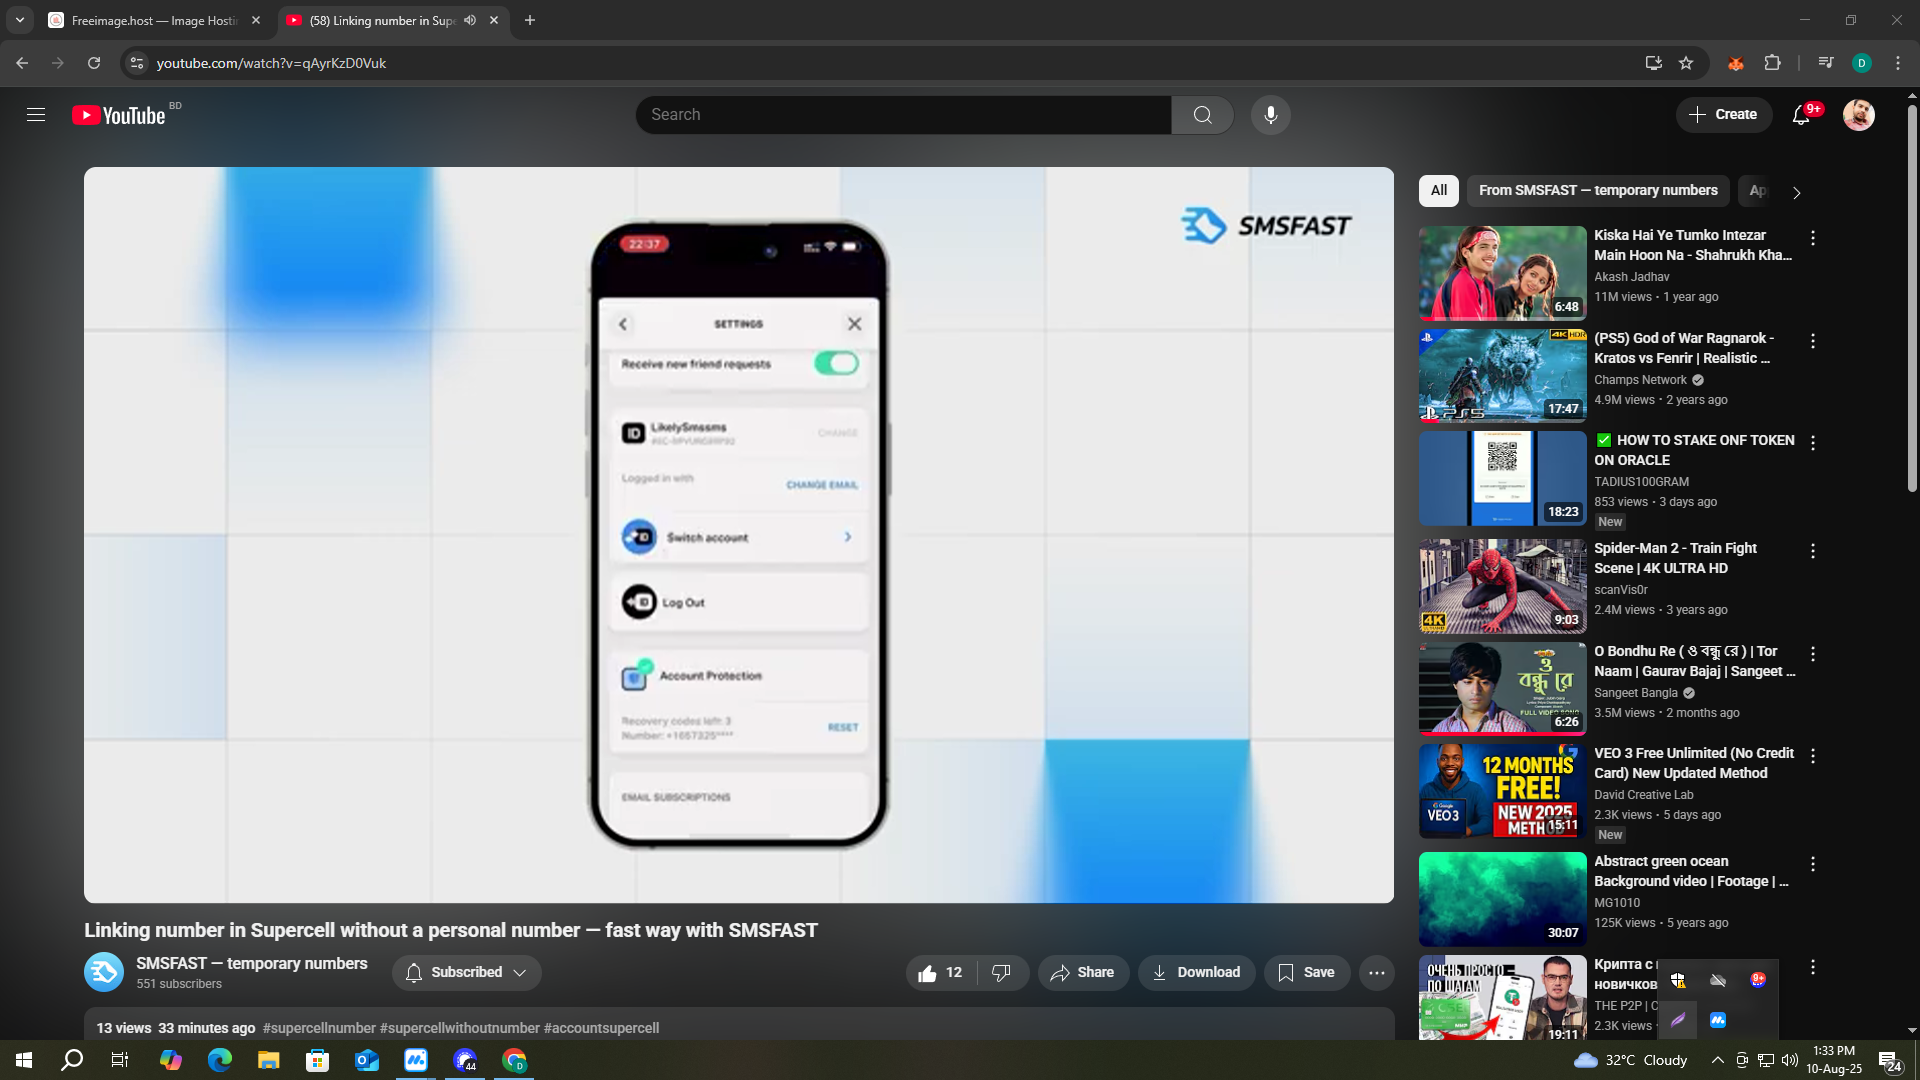
Task: Click the Download button
Action: (x=1196, y=973)
